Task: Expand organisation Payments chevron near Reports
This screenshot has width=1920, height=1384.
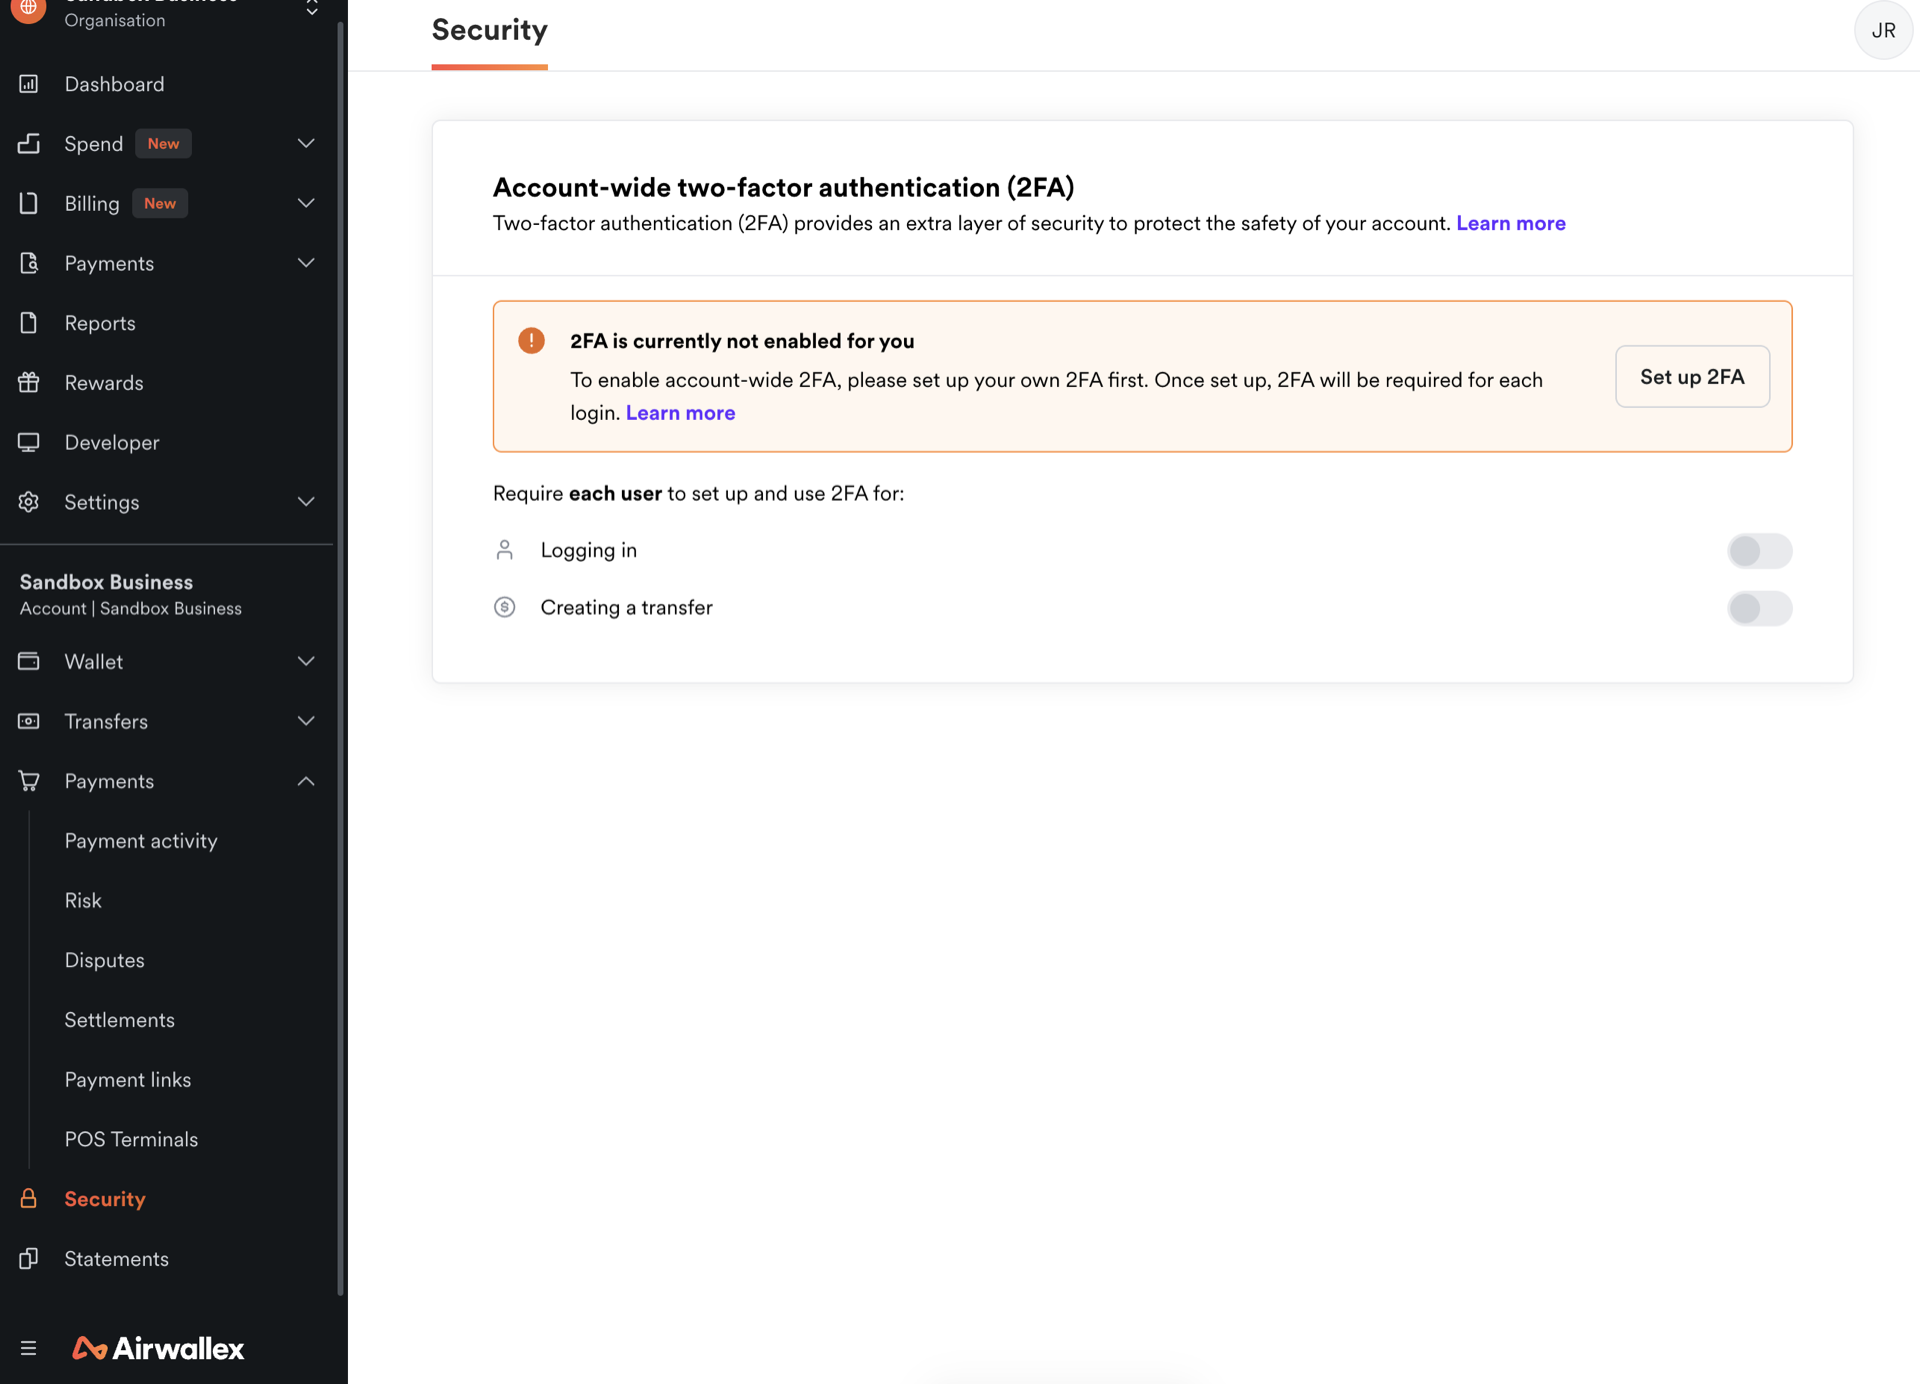Action: tap(306, 263)
